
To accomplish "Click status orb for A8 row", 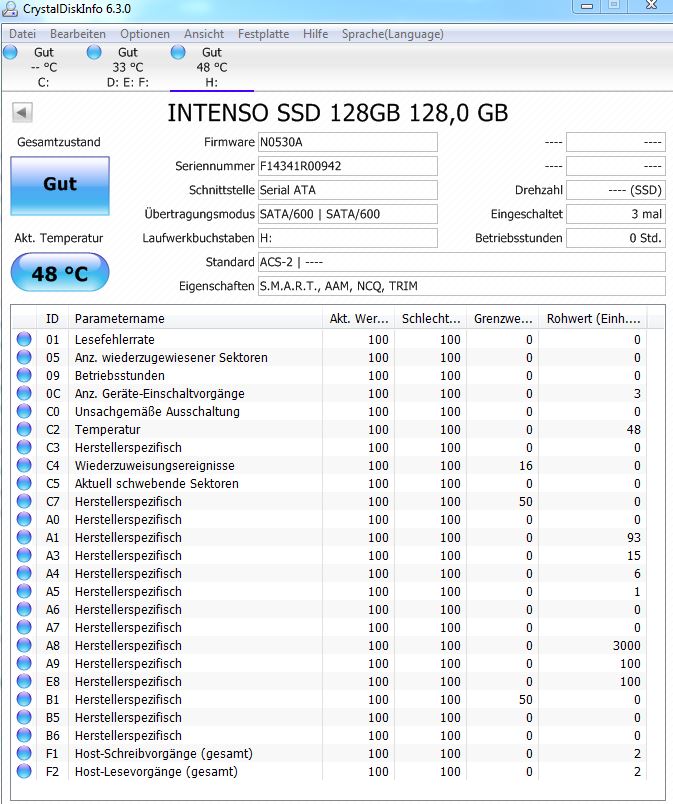I will tap(24, 645).
